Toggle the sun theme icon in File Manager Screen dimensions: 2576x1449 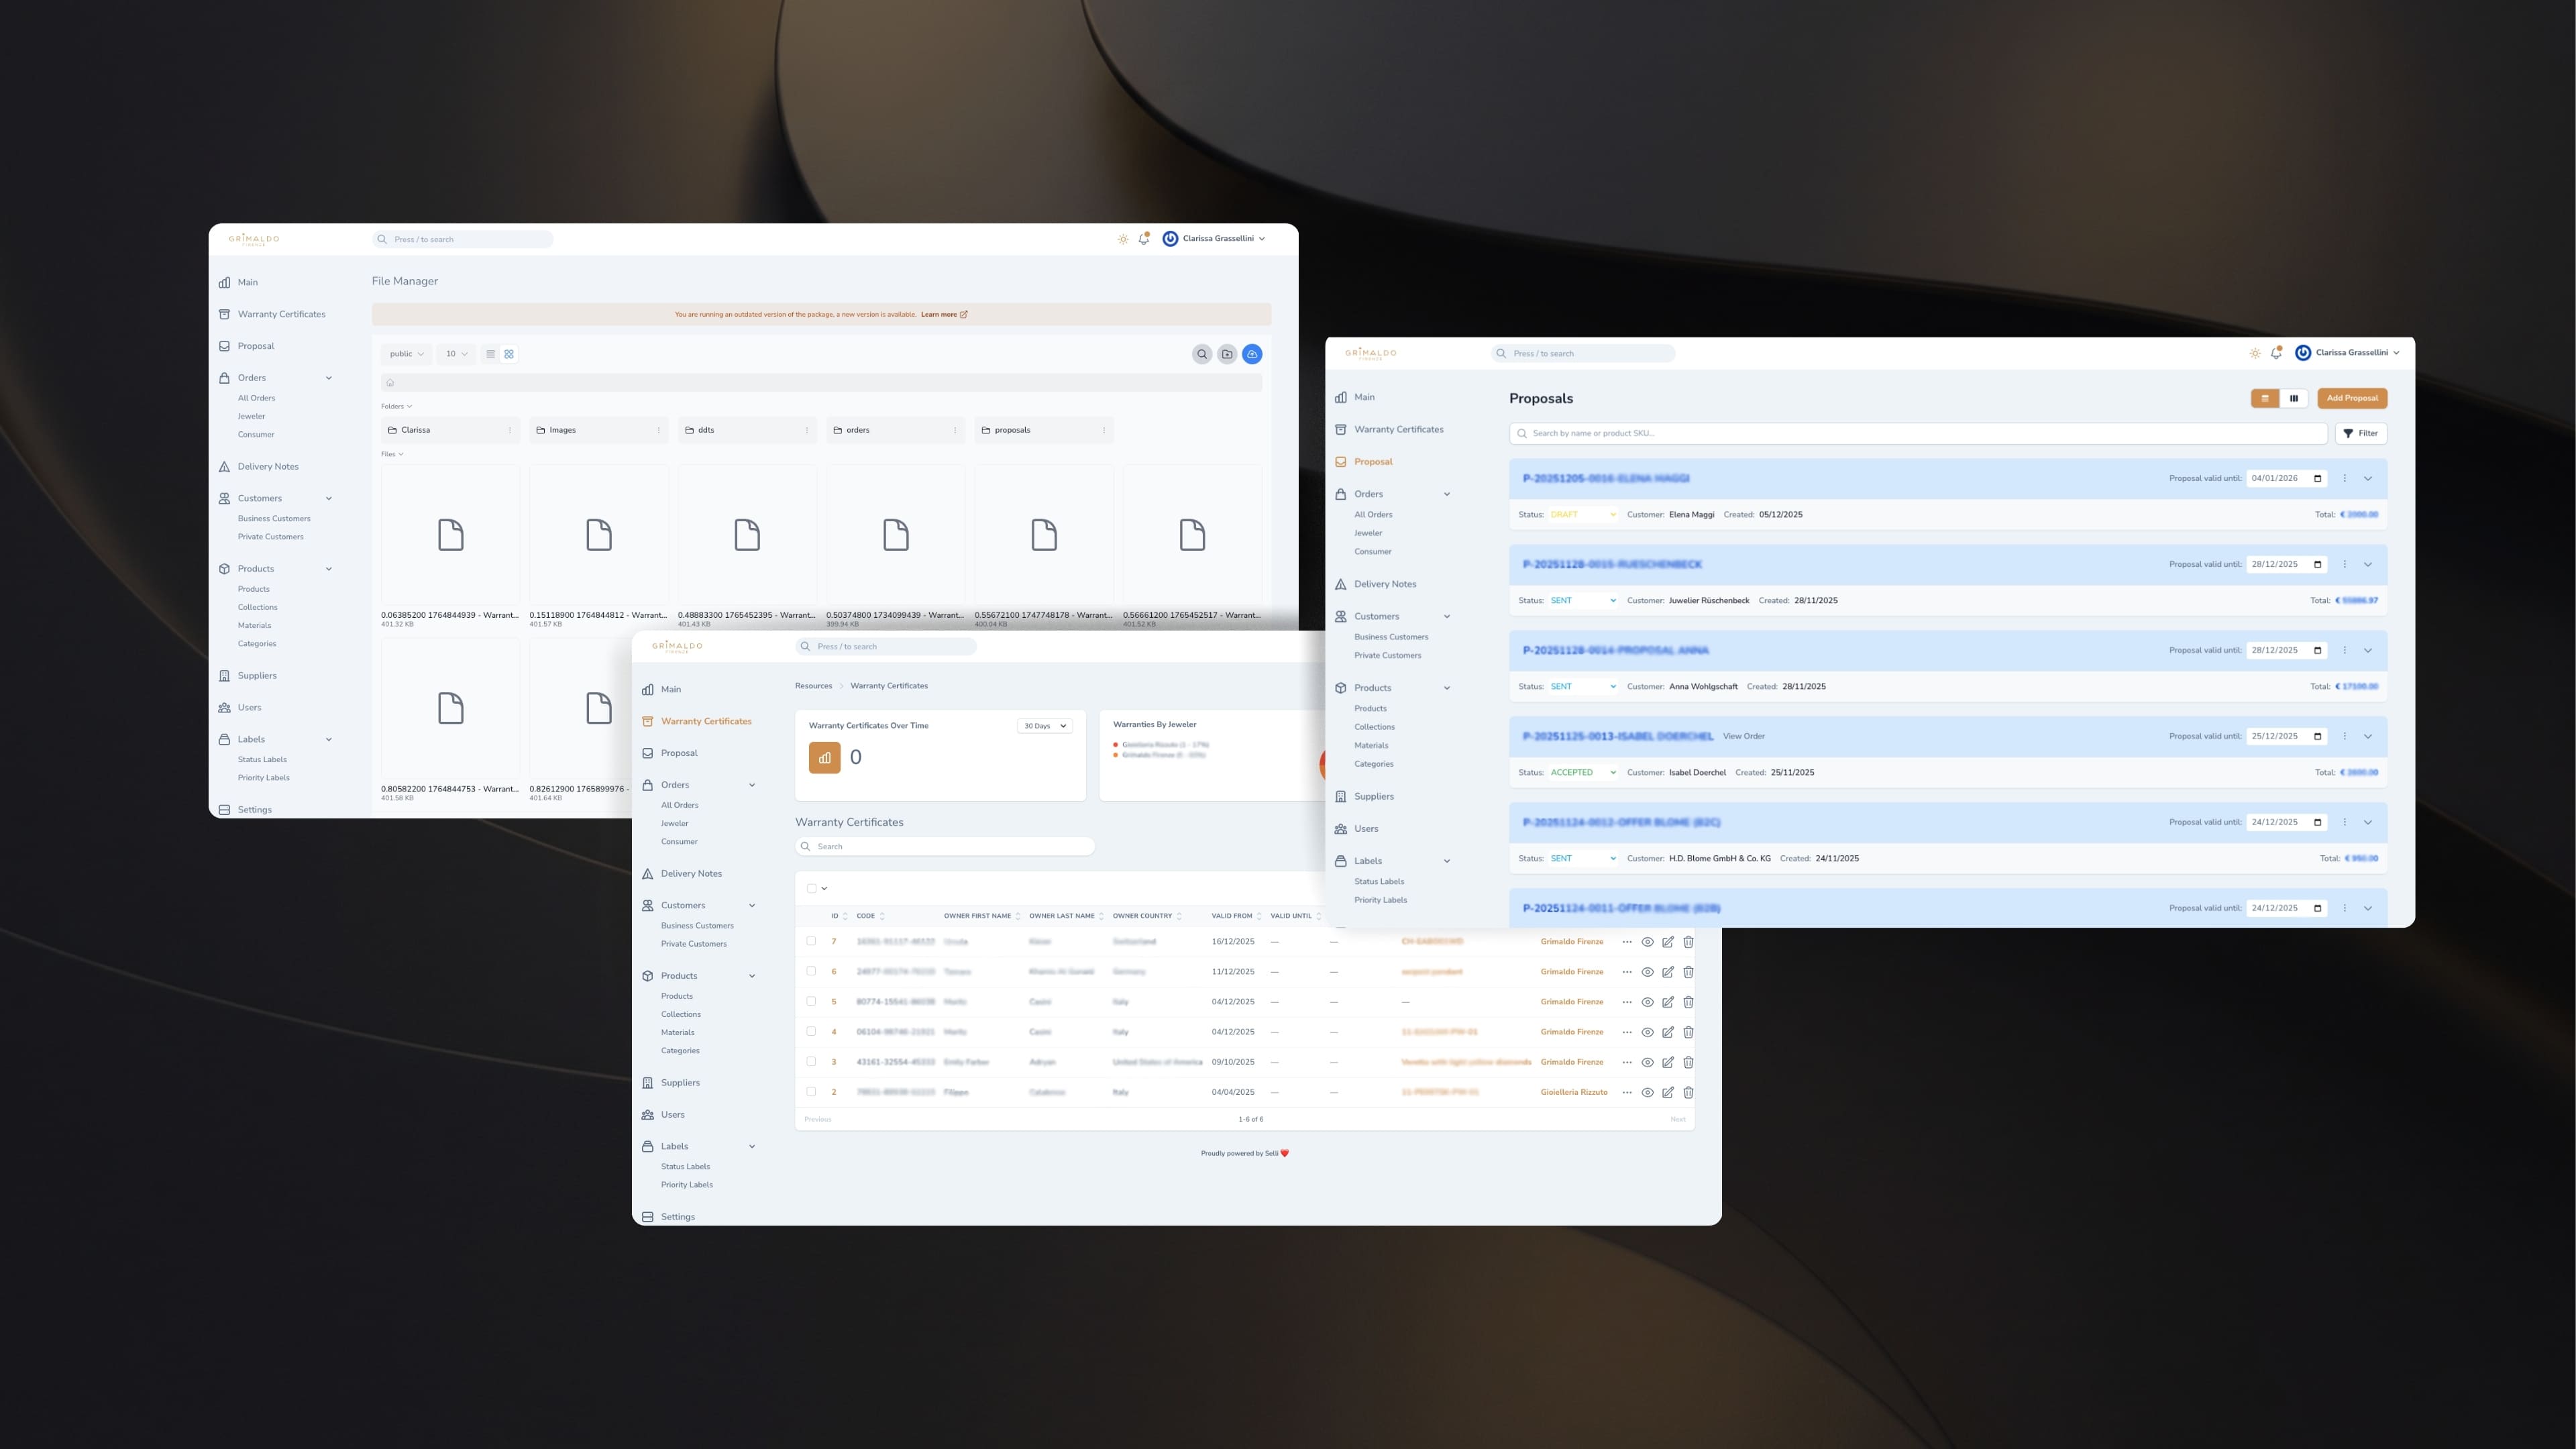click(1123, 239)
